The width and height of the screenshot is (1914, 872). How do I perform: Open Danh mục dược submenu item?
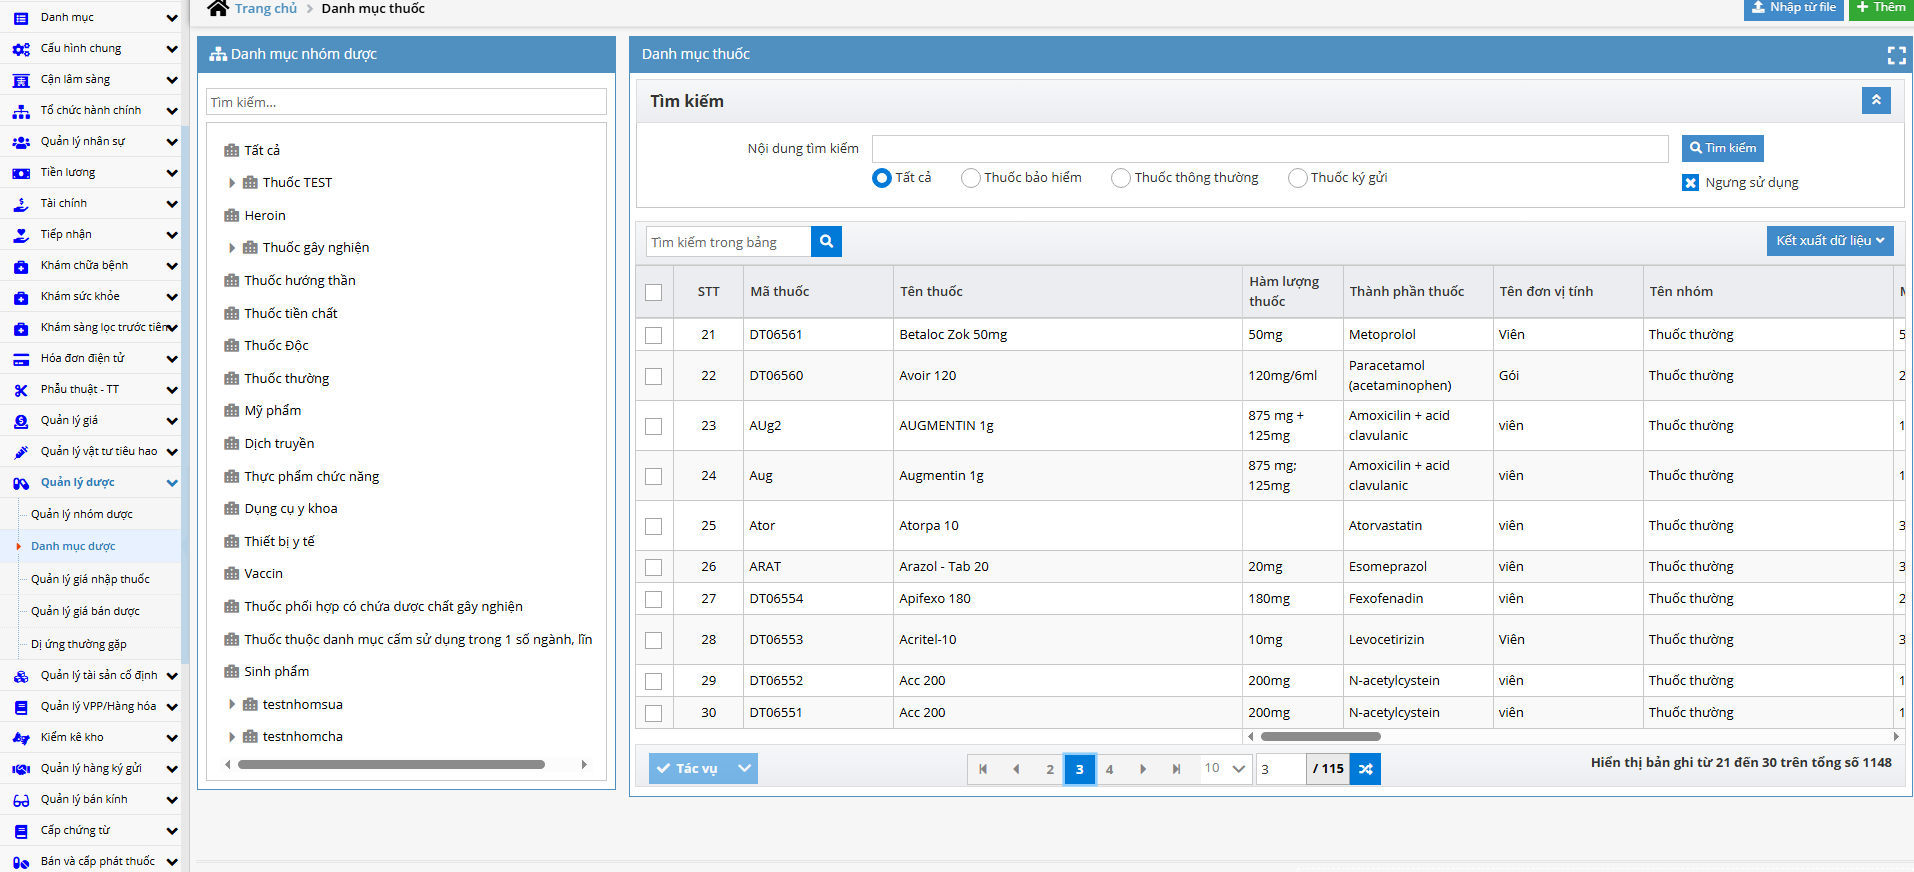pos(73,546)
